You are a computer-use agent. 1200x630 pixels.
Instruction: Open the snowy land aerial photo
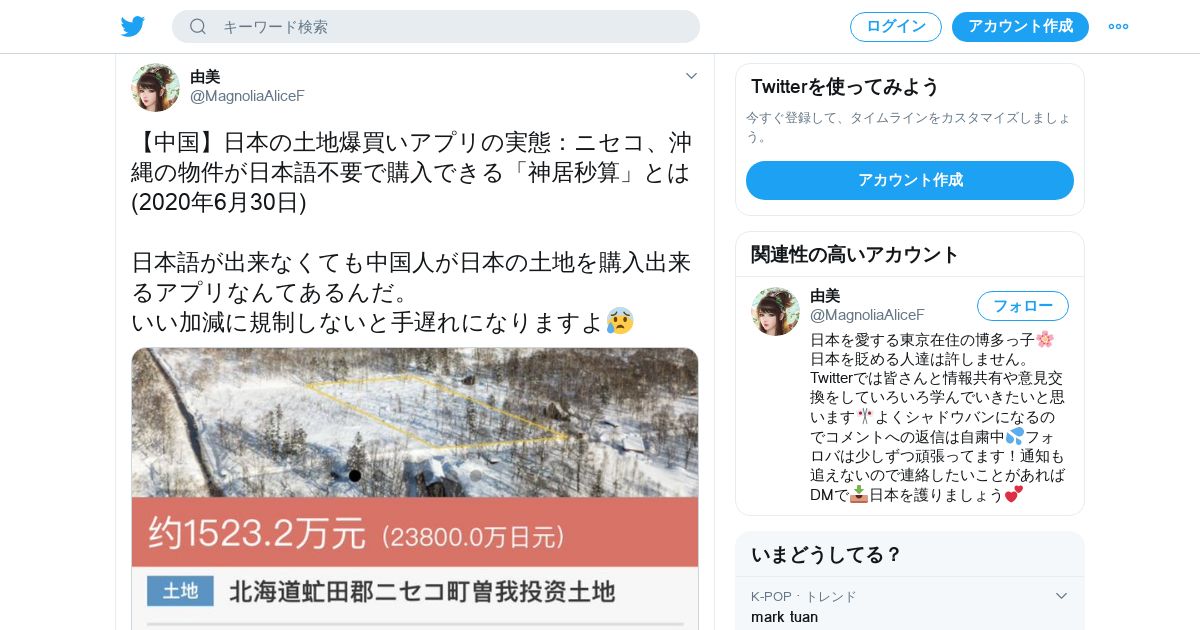(x=415, y=422)
